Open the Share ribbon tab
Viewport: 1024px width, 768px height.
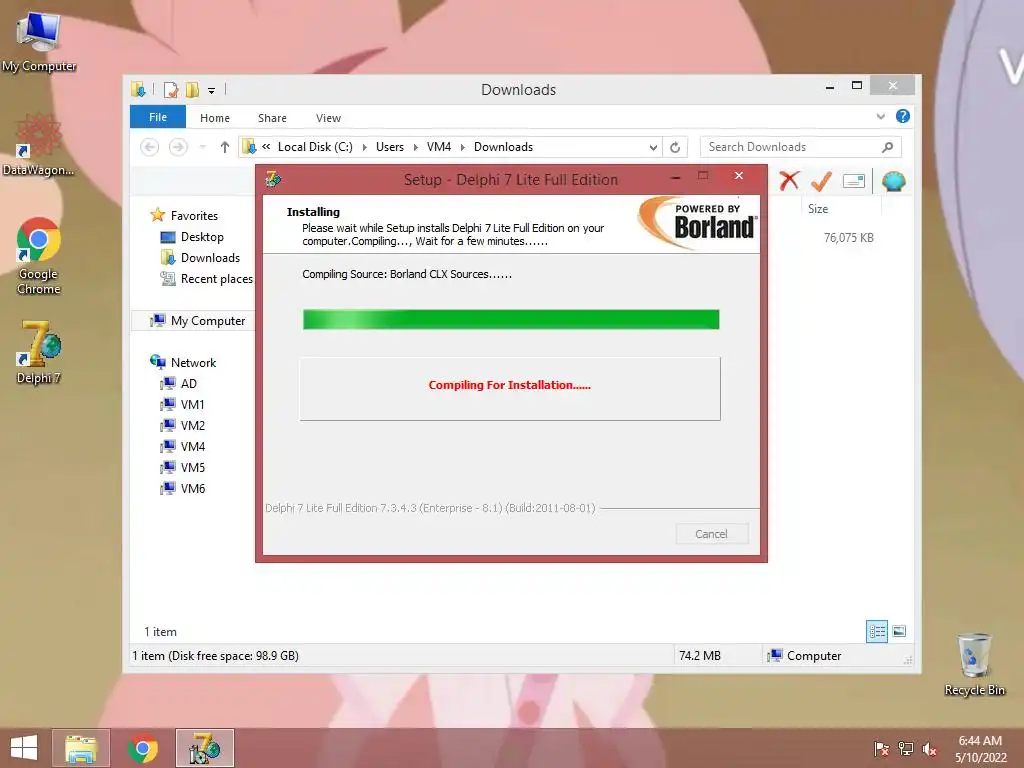pyautogui.click(x=272, y=118)
